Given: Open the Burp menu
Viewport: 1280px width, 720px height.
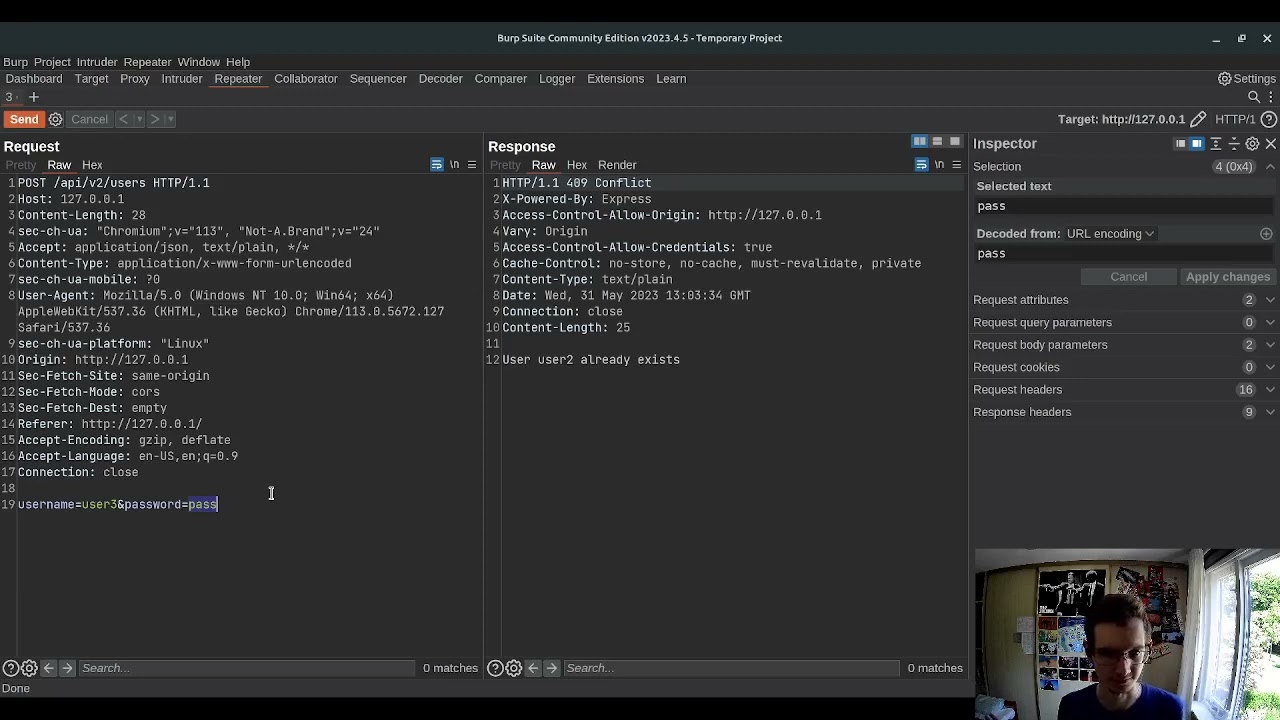Looking at the screenshot, I should (15, 62).
